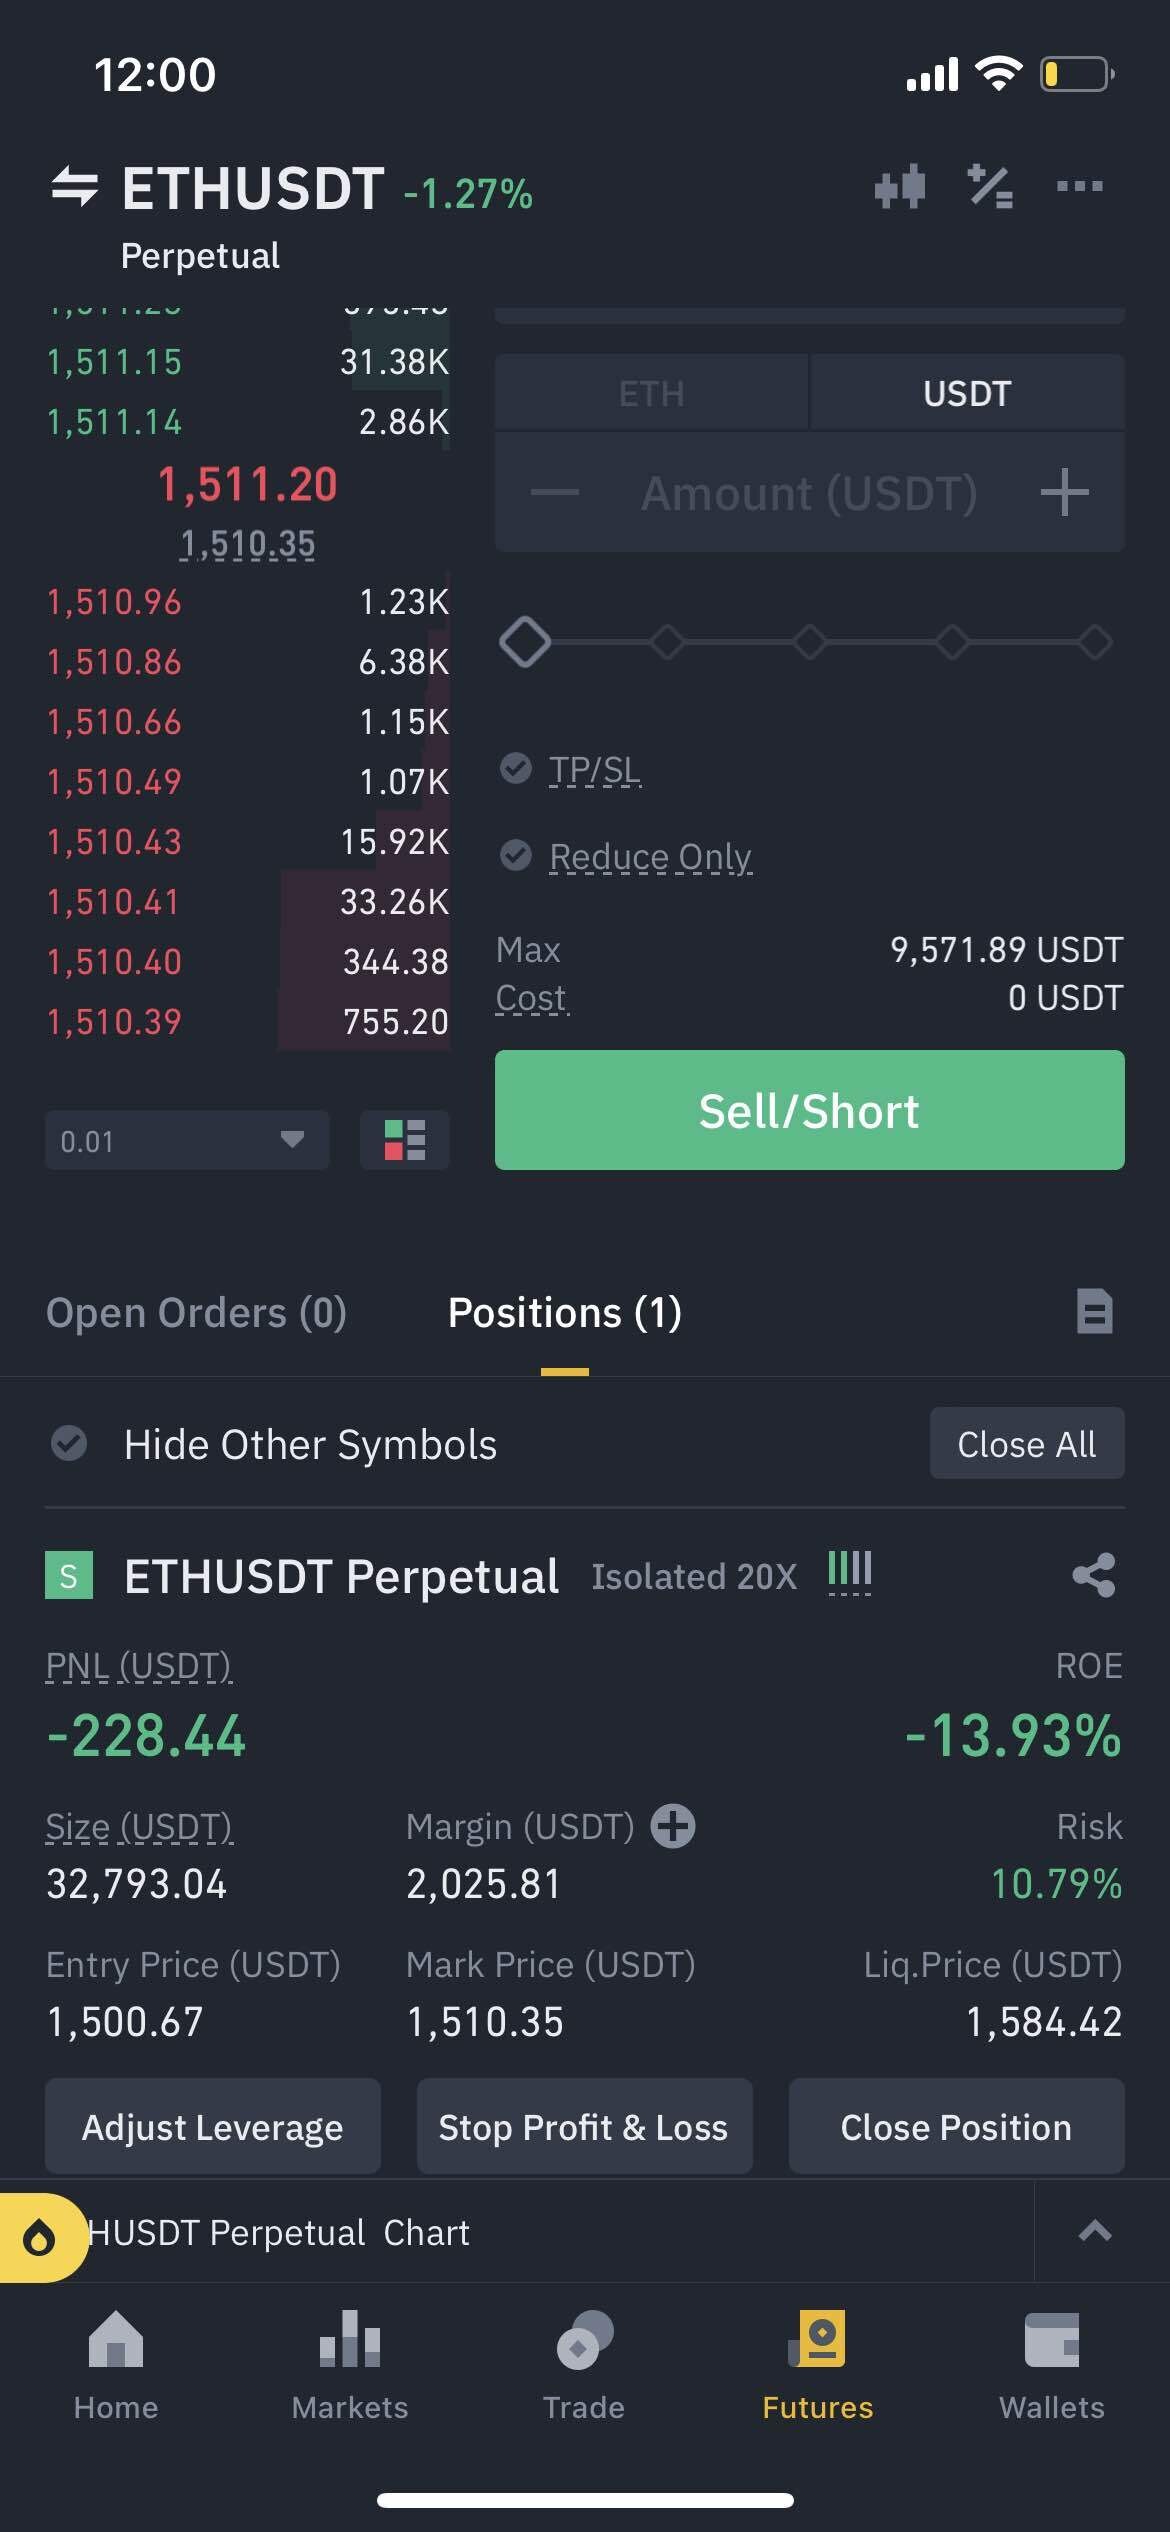Click the amount slider's first diamond handle
The height and width of the screenshot is (2532, 1170).
(x=525, y=642)
